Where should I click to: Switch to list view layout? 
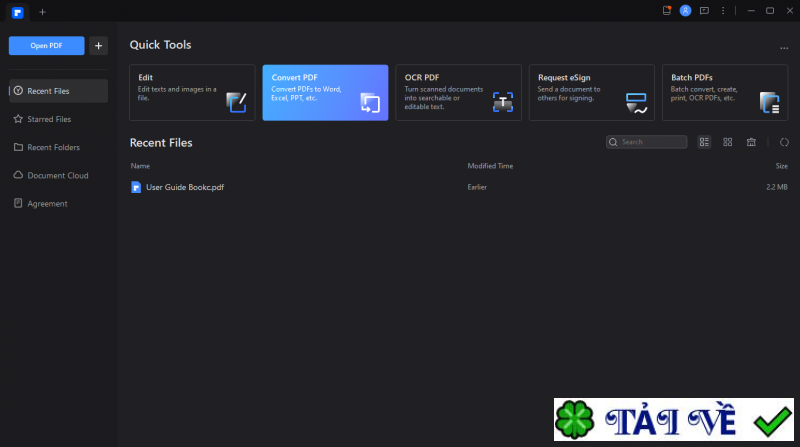click(x=704, y=142)
